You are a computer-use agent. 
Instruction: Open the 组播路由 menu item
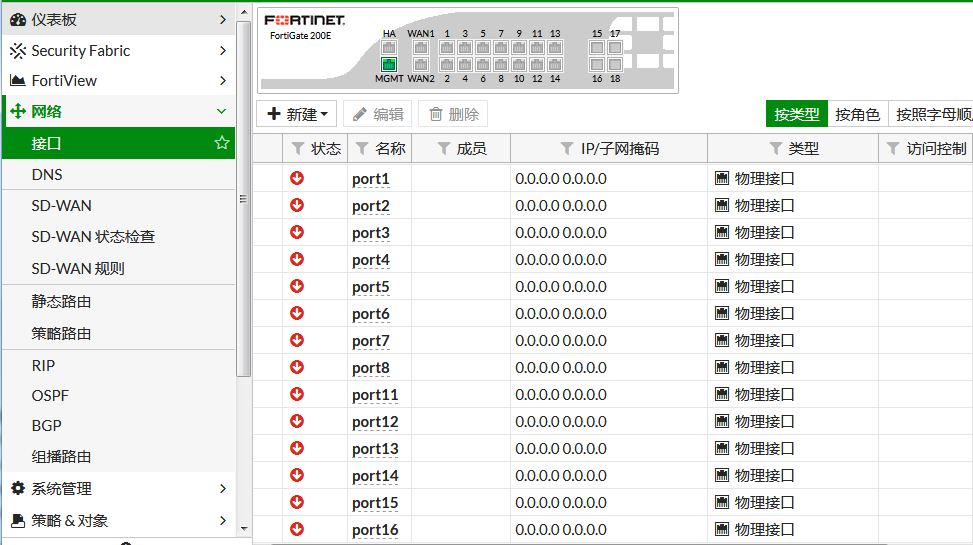click(x=119, y=457)
